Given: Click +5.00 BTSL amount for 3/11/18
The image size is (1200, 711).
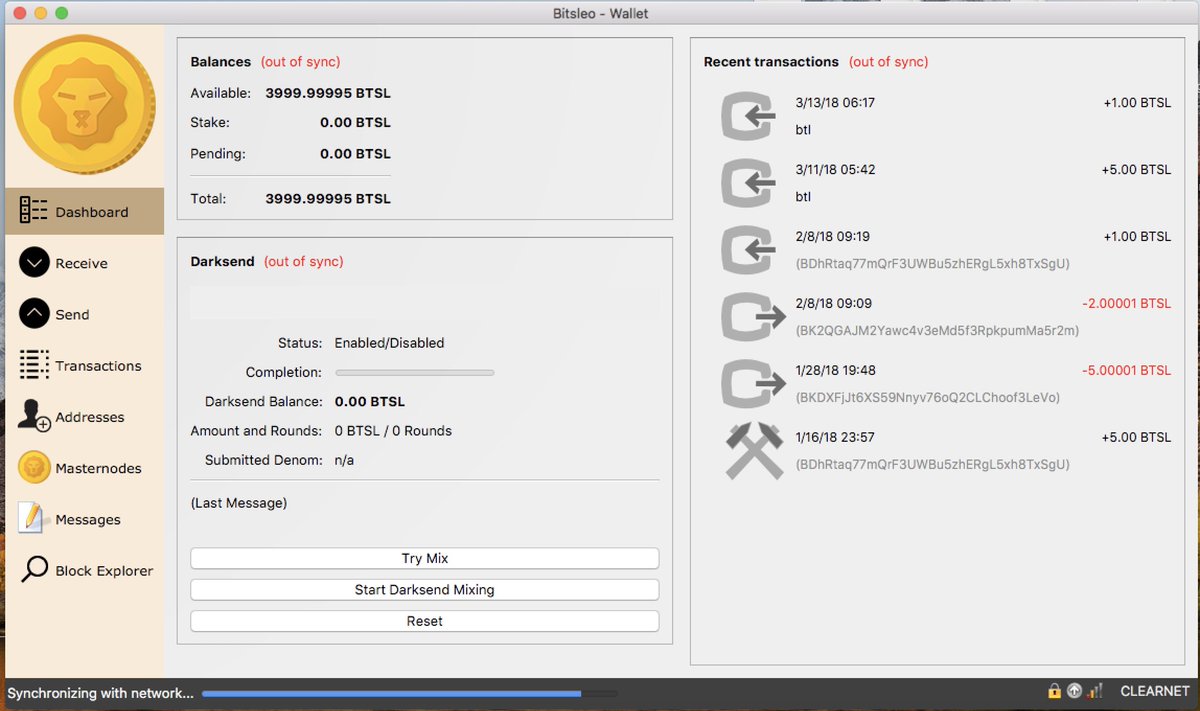Looking at the screenshot, I should [x=1137, y=169].
